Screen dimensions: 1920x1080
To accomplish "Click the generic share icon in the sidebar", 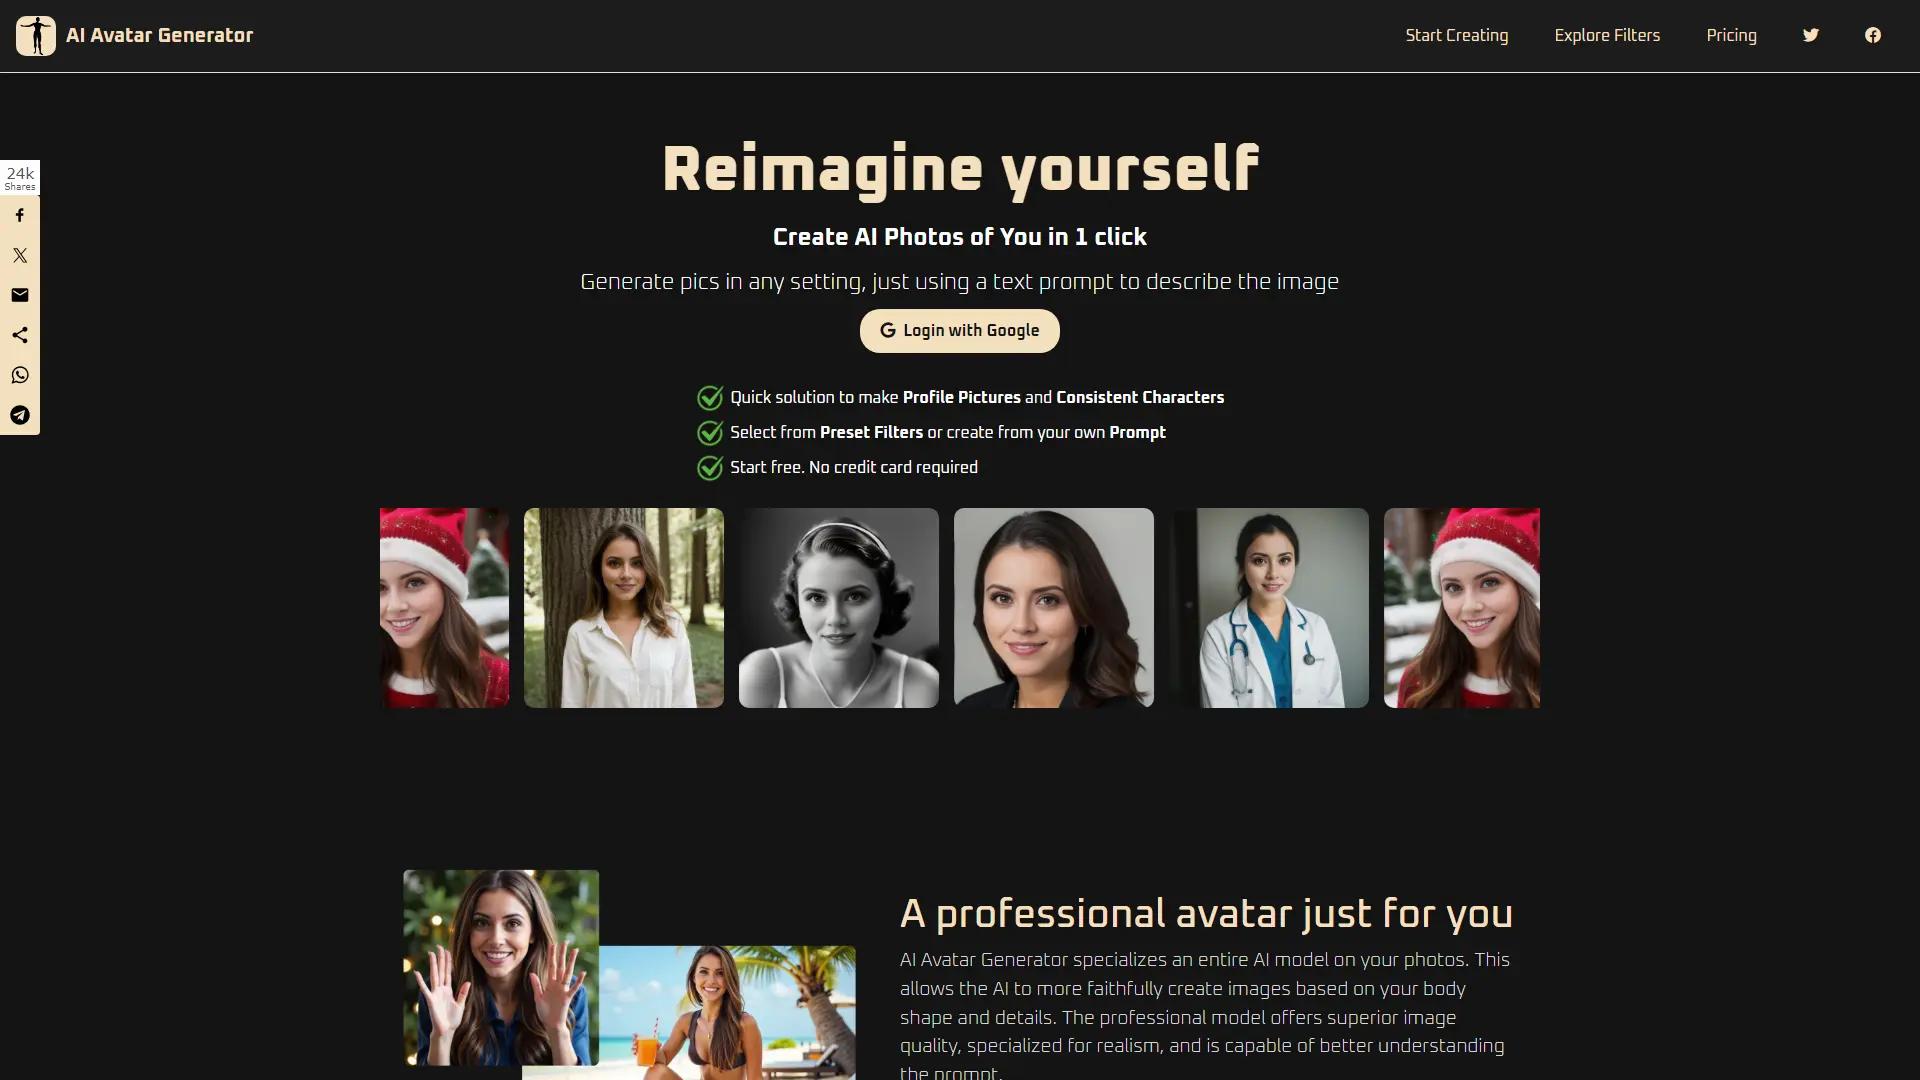I will point(20,335).
